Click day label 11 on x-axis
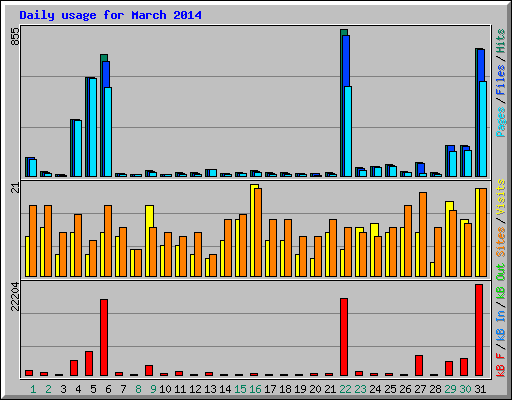The height and width of the screenshot is (400, 512). [x=180, y=389]
